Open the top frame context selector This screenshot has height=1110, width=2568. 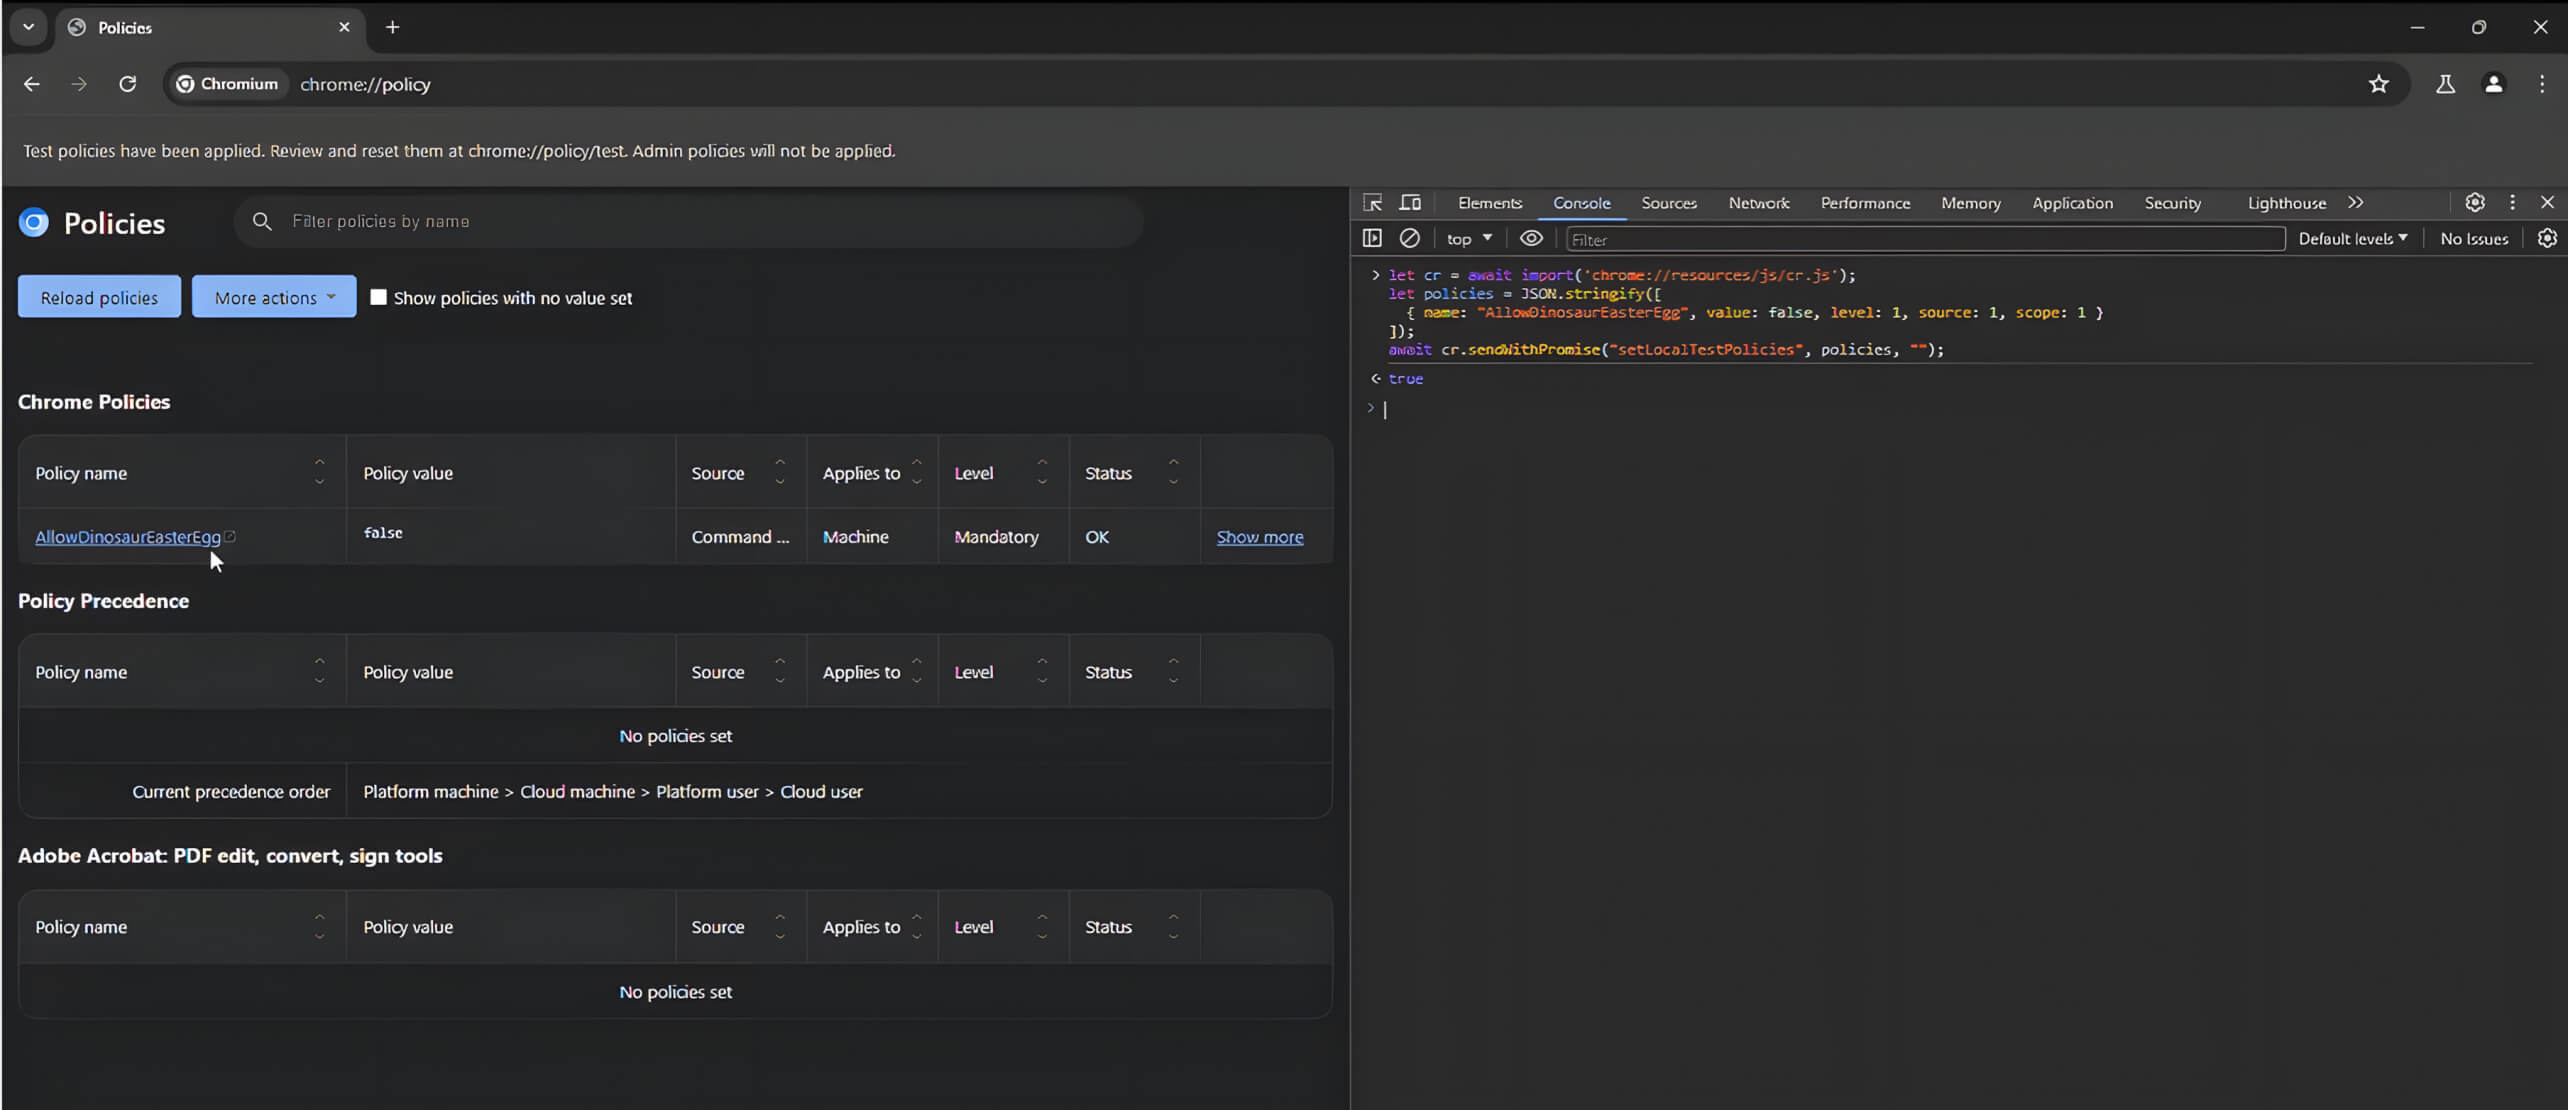coord(1468,238)
